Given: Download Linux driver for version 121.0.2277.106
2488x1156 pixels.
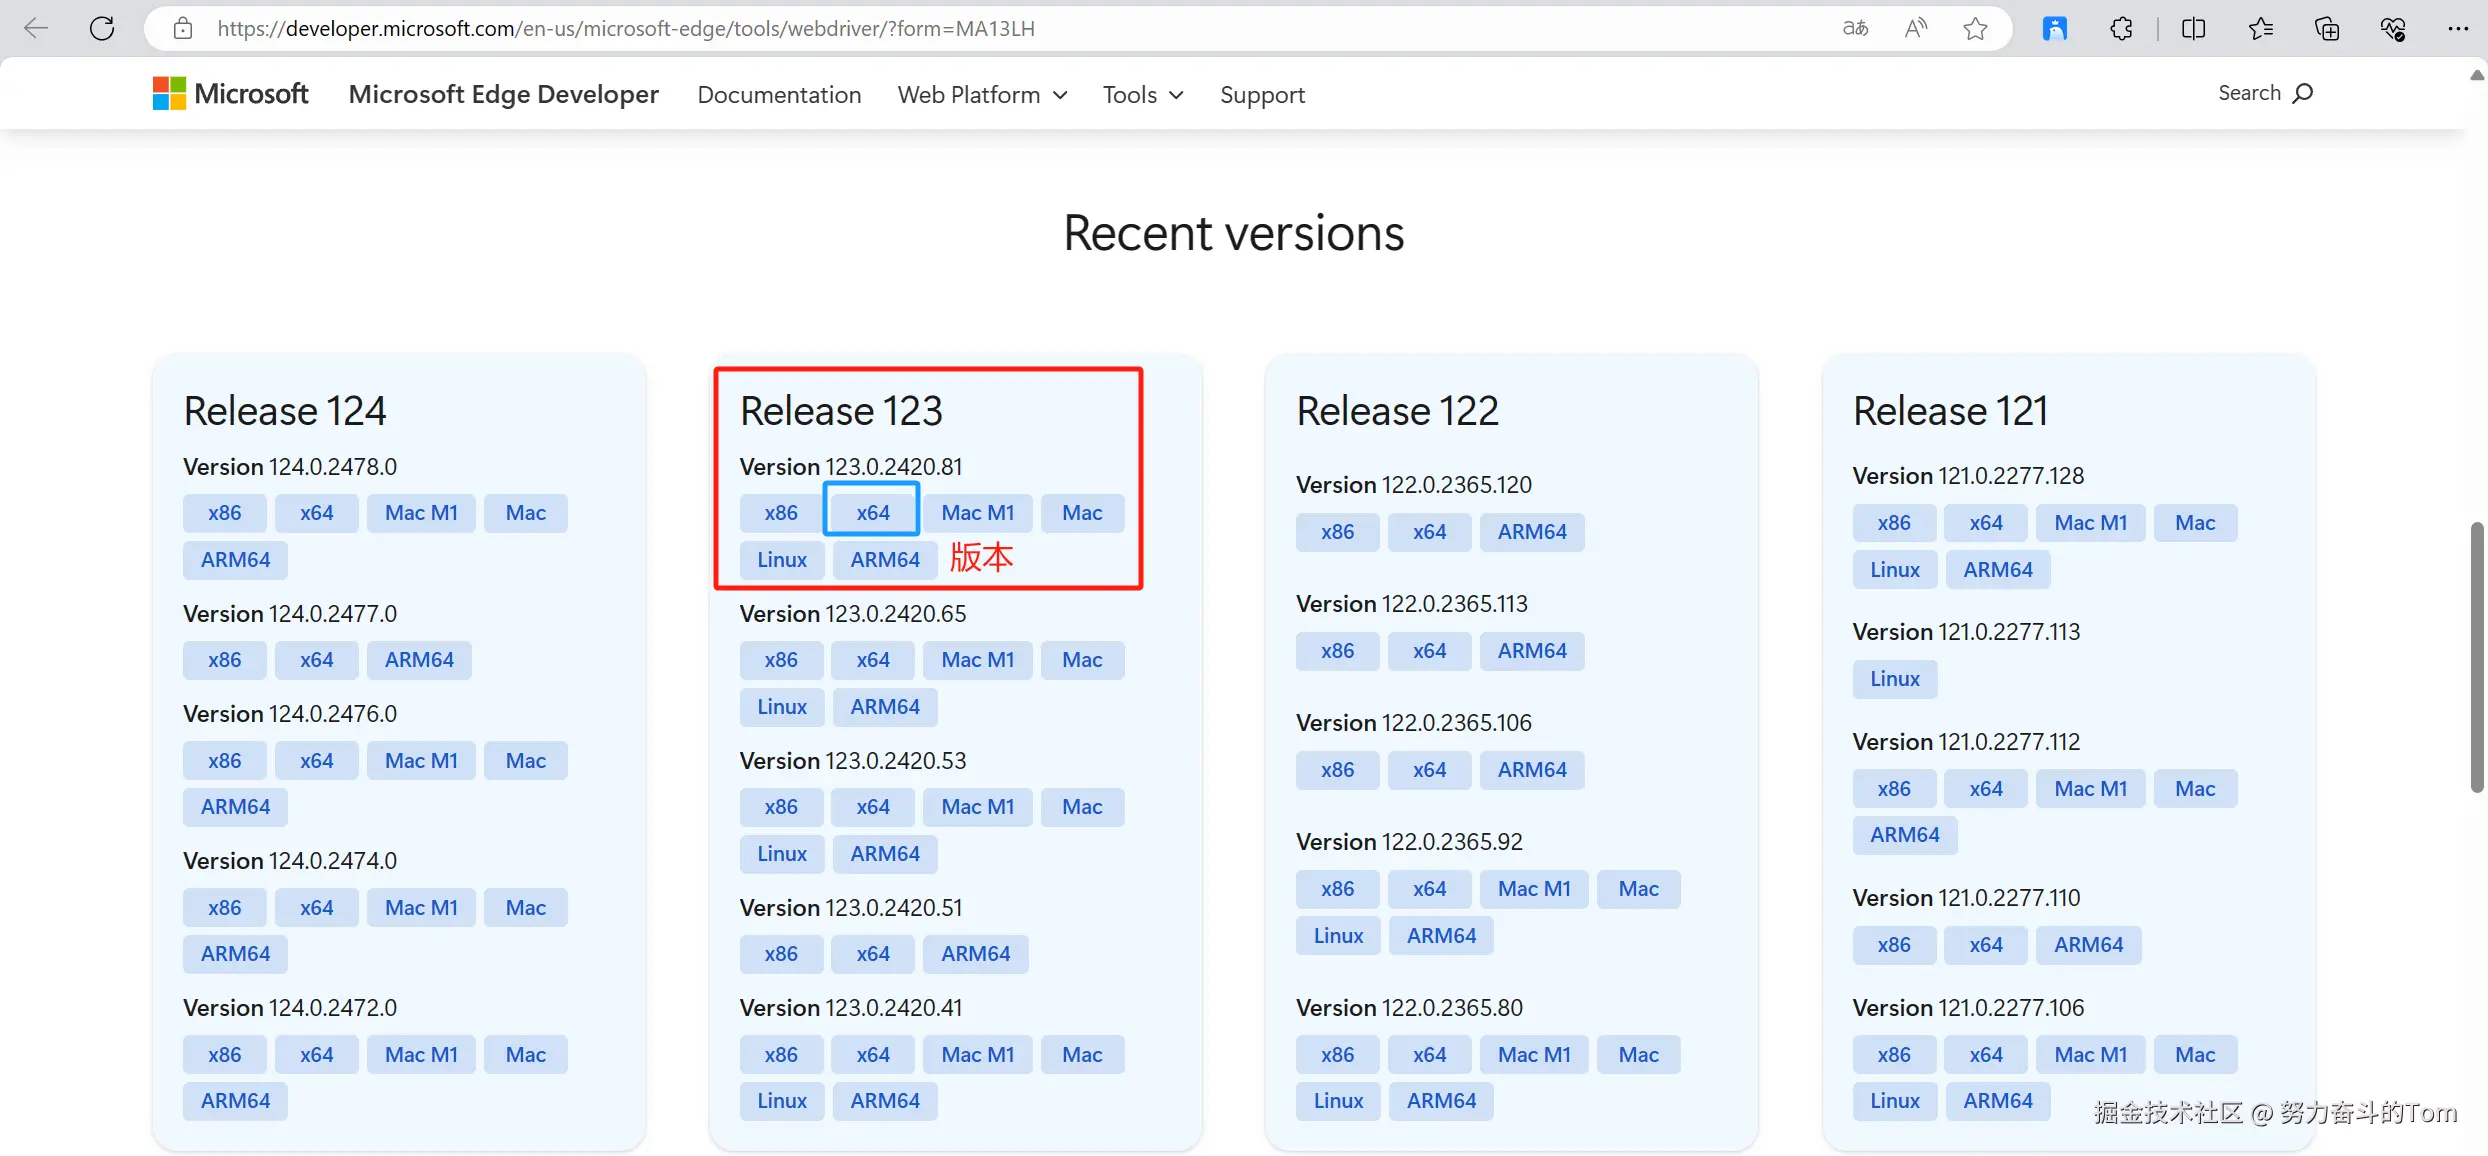Looking at the screenshot, I should 1895,1101.
